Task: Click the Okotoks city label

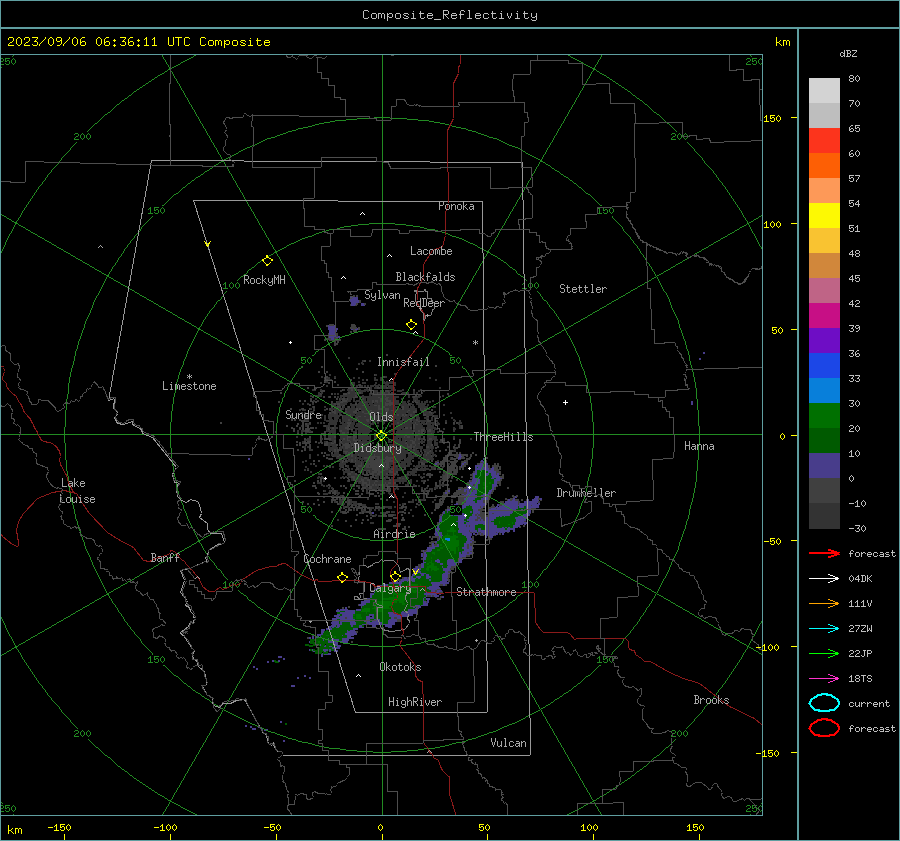Action: (x=400, y=667)
